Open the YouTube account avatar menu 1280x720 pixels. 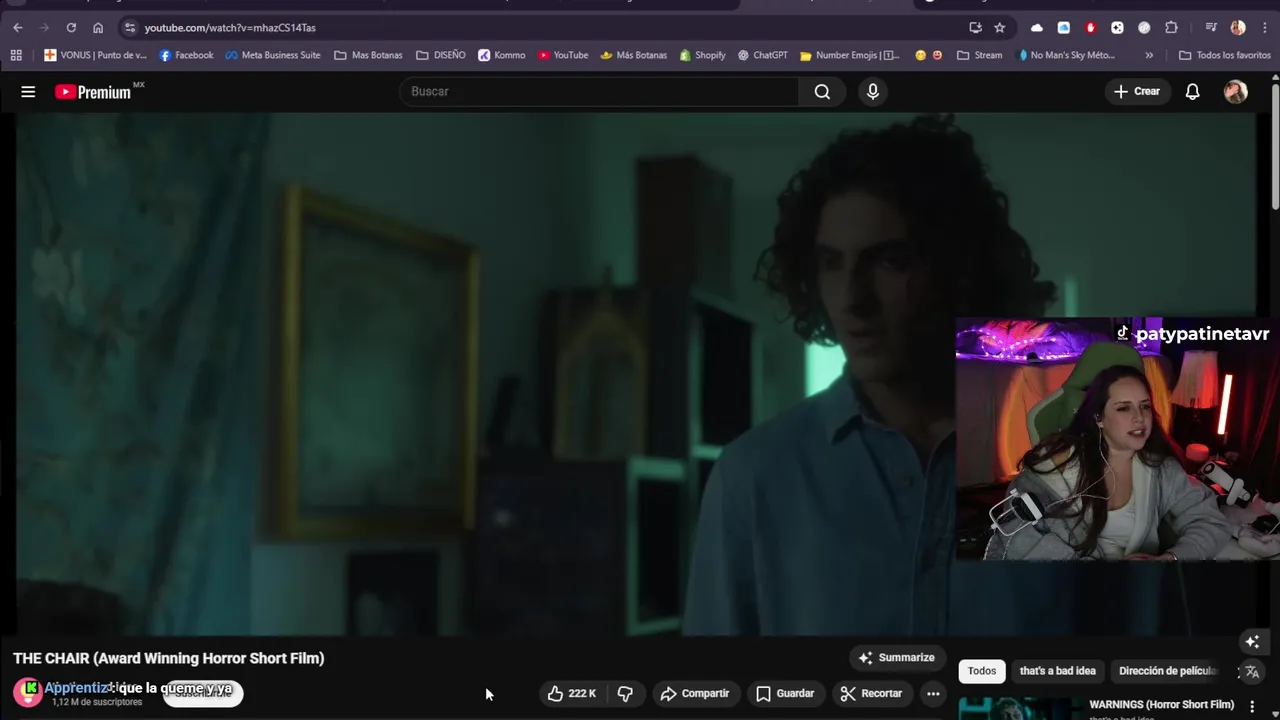click(1235, 91)
